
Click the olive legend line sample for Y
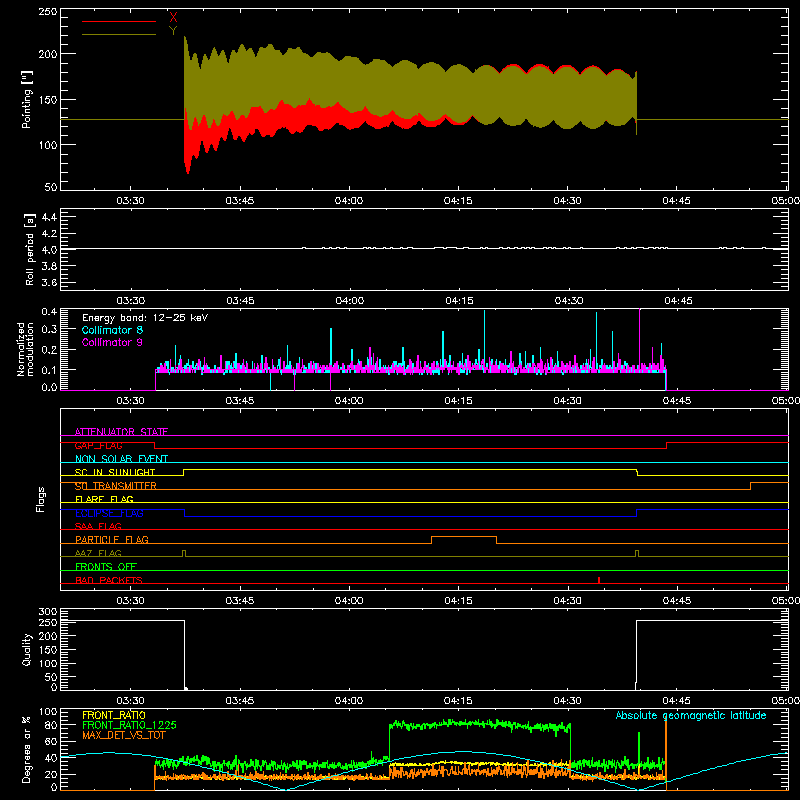119,34
